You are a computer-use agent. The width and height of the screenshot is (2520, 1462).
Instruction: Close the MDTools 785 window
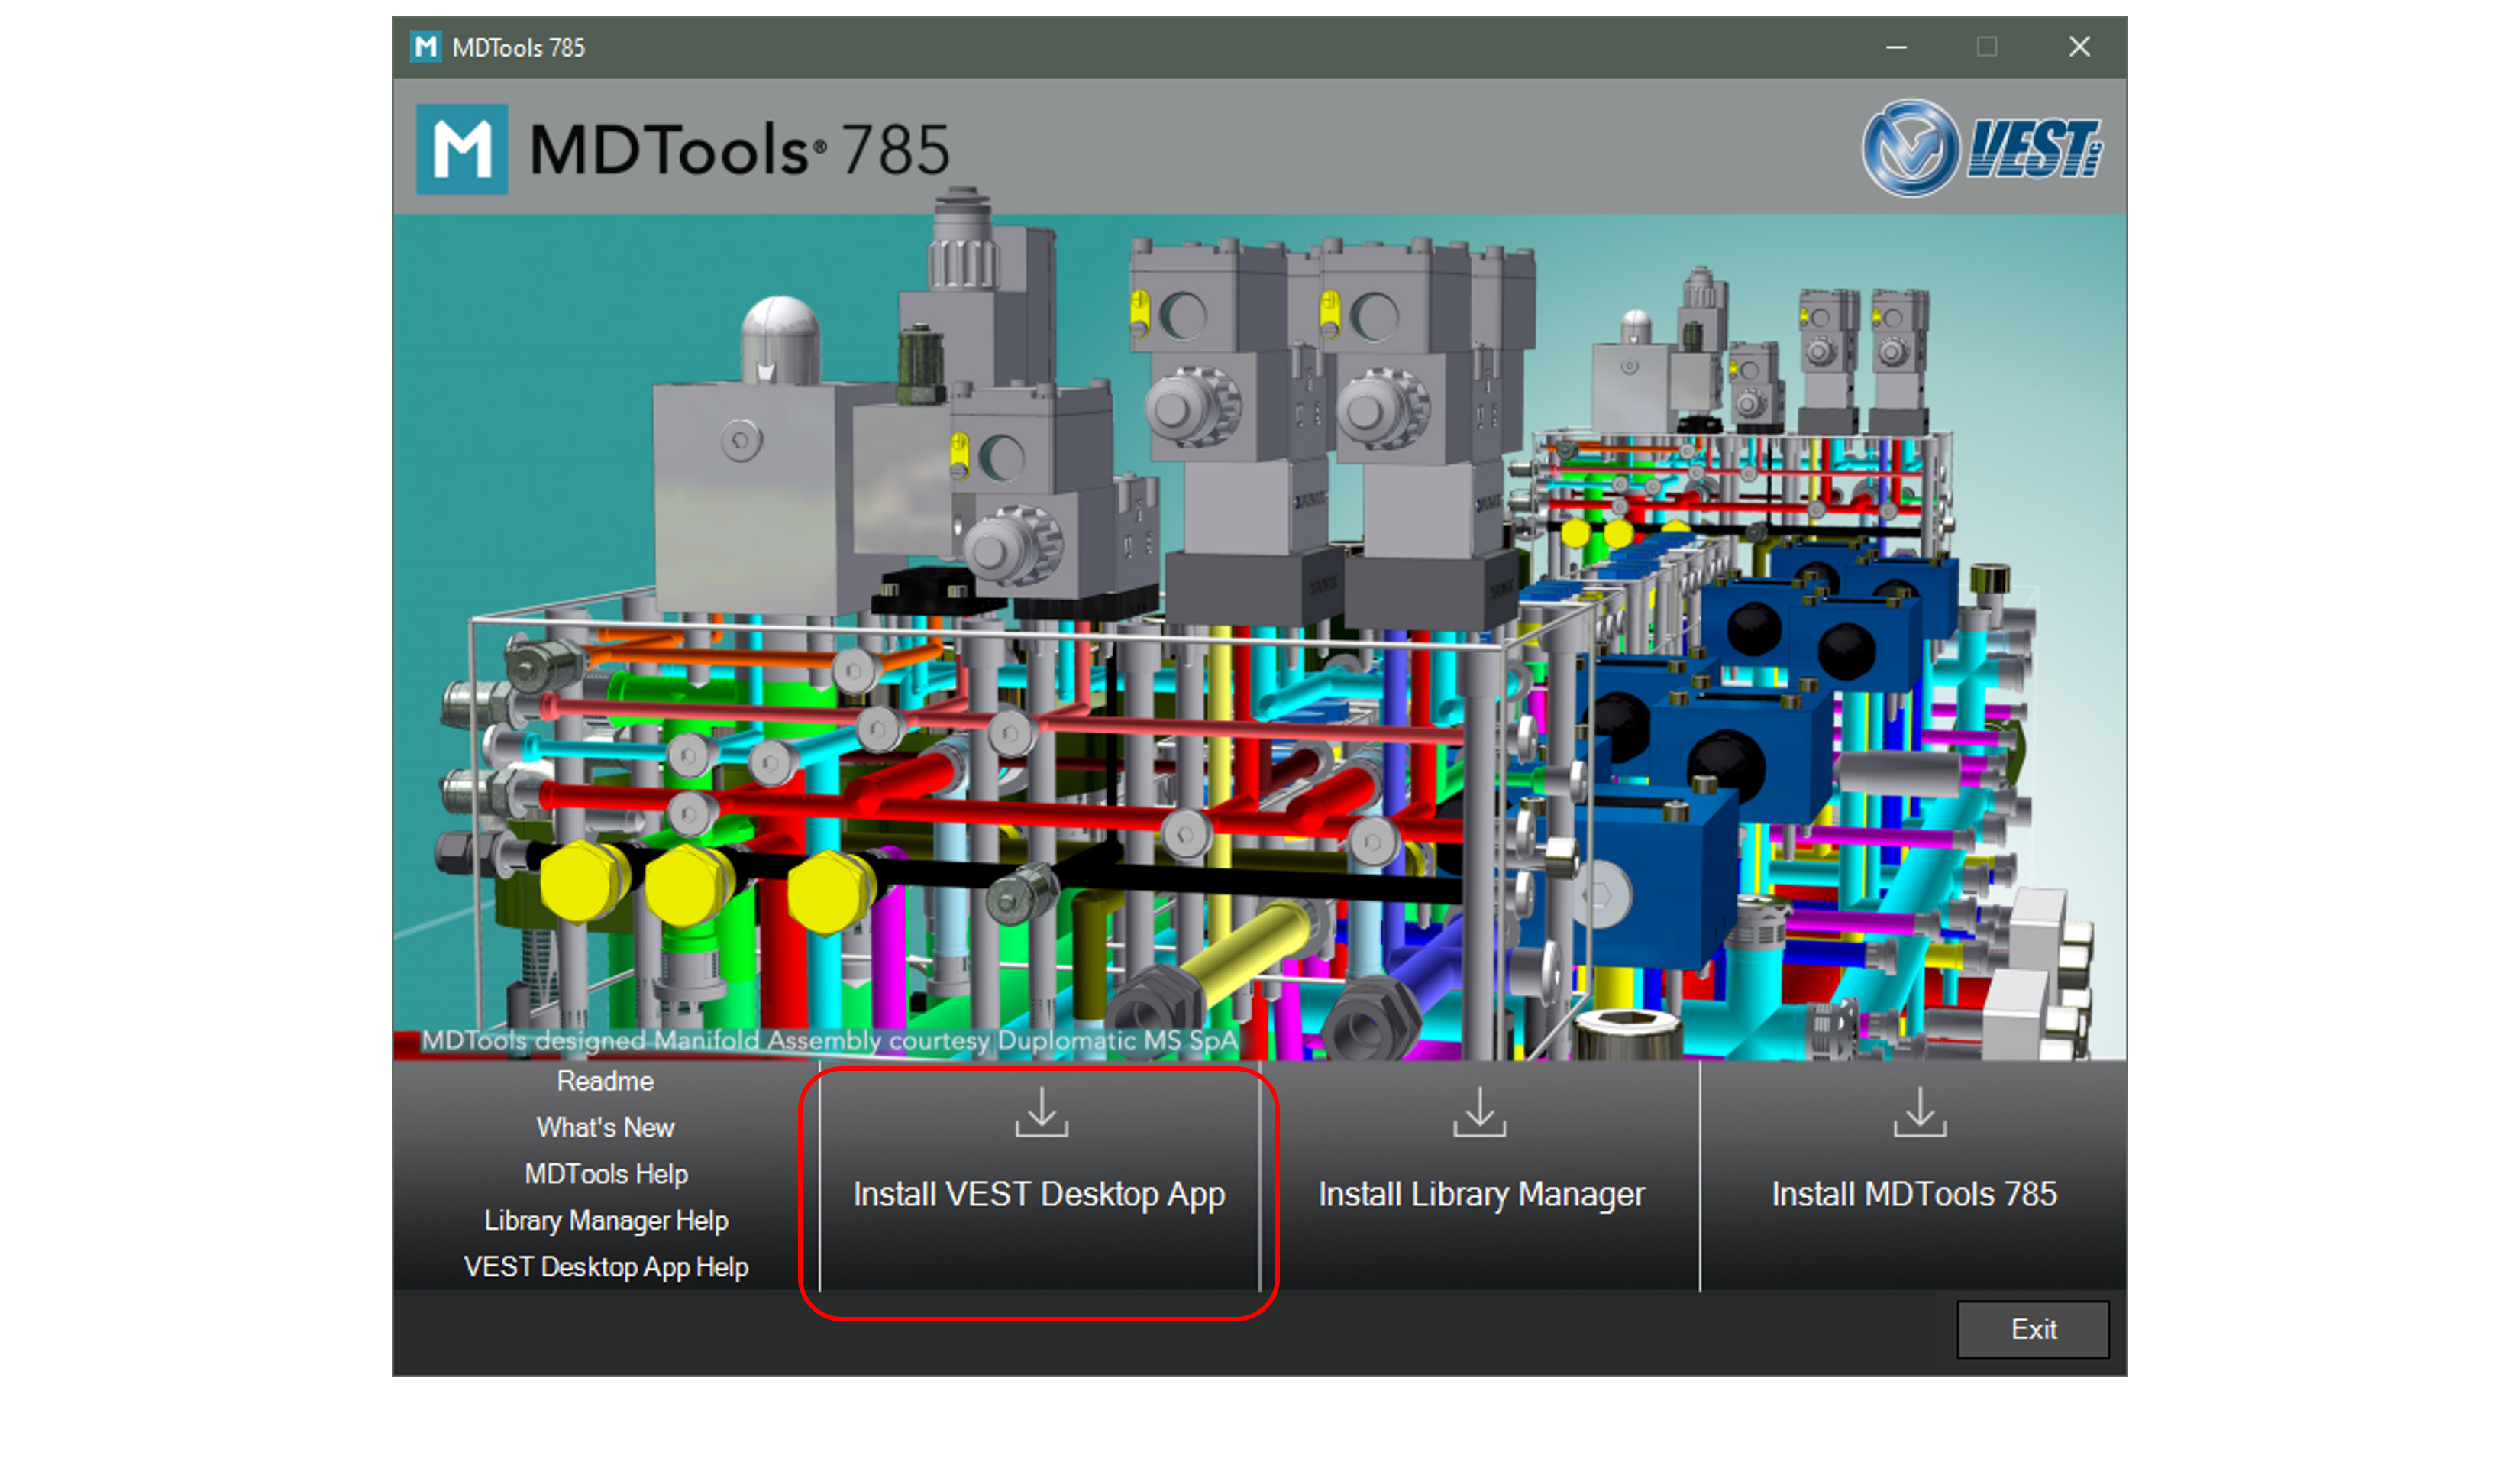click(x=2079, y=47)
